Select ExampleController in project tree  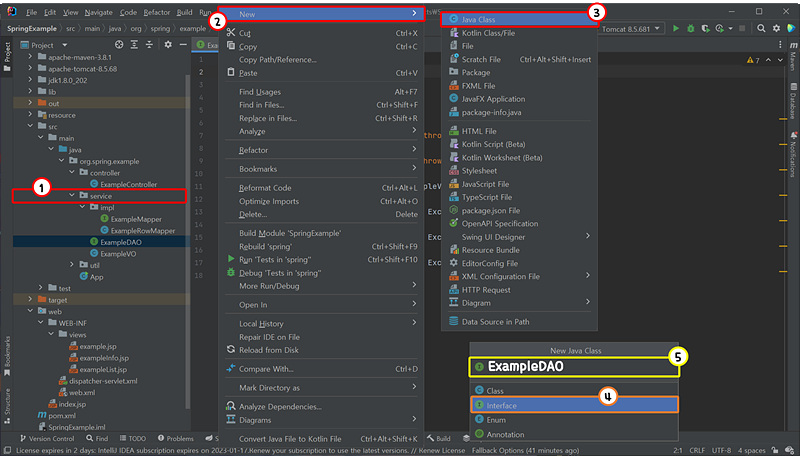coord(128,184)
